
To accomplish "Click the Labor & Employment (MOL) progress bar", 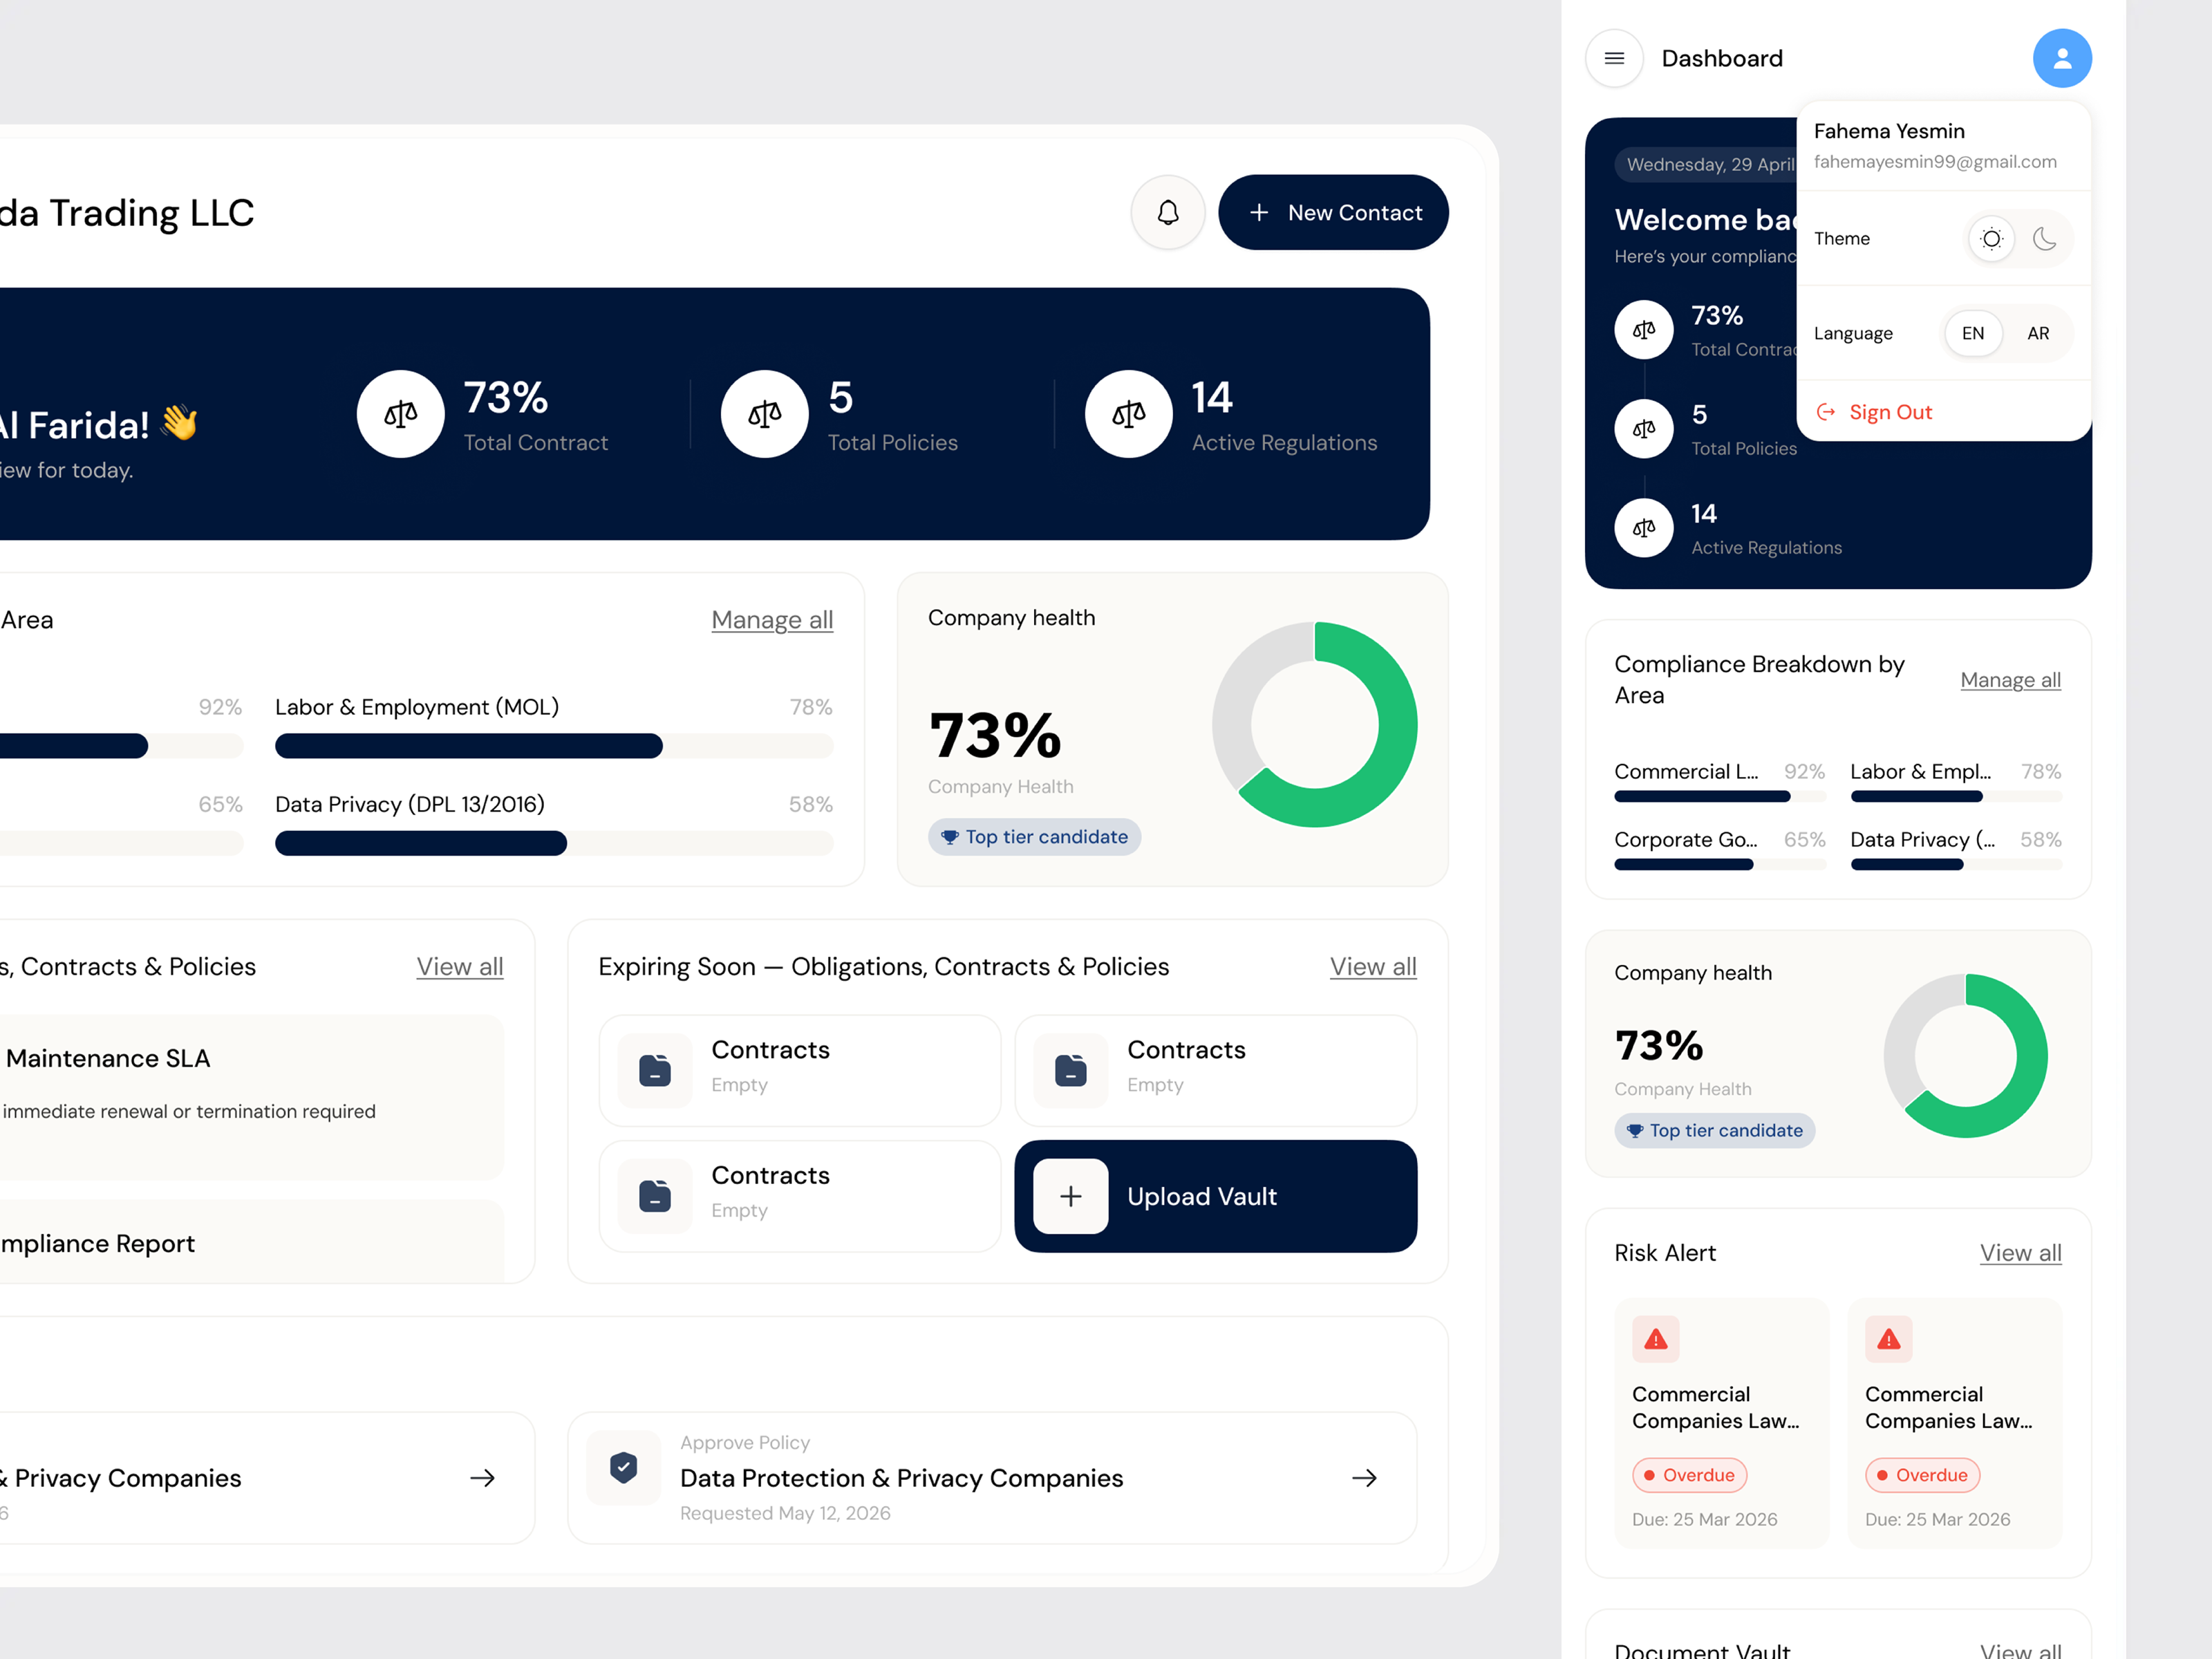I will pos(554,746).
